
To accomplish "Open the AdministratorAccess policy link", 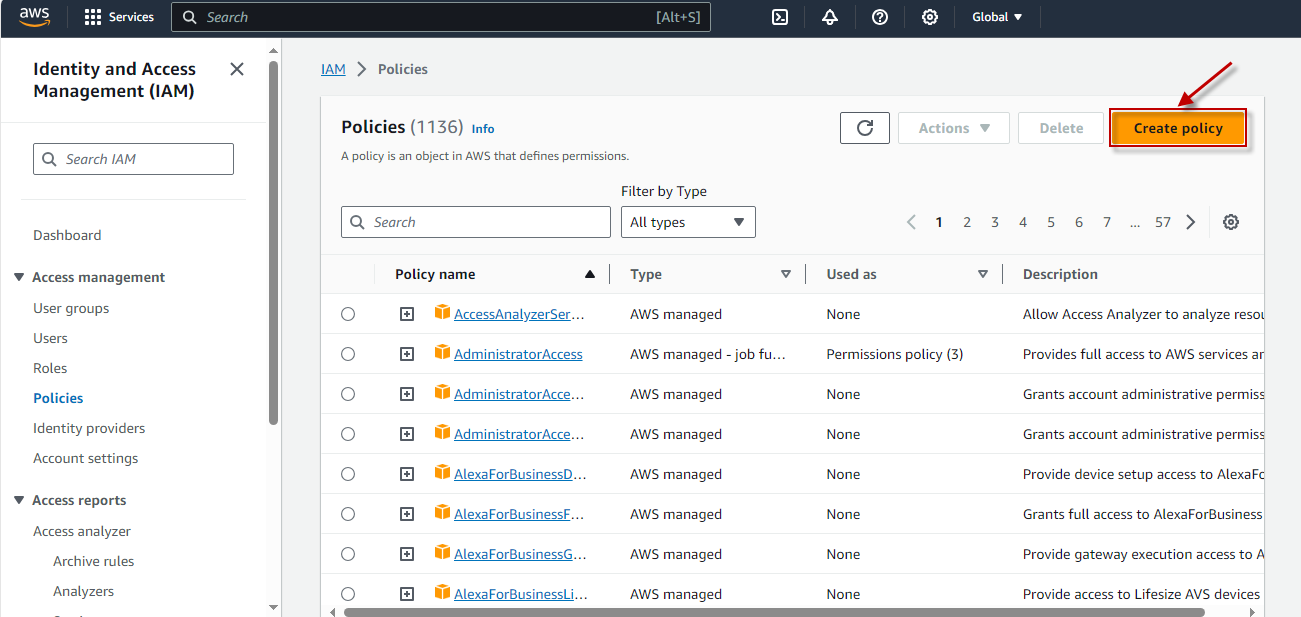I will 518,354.
